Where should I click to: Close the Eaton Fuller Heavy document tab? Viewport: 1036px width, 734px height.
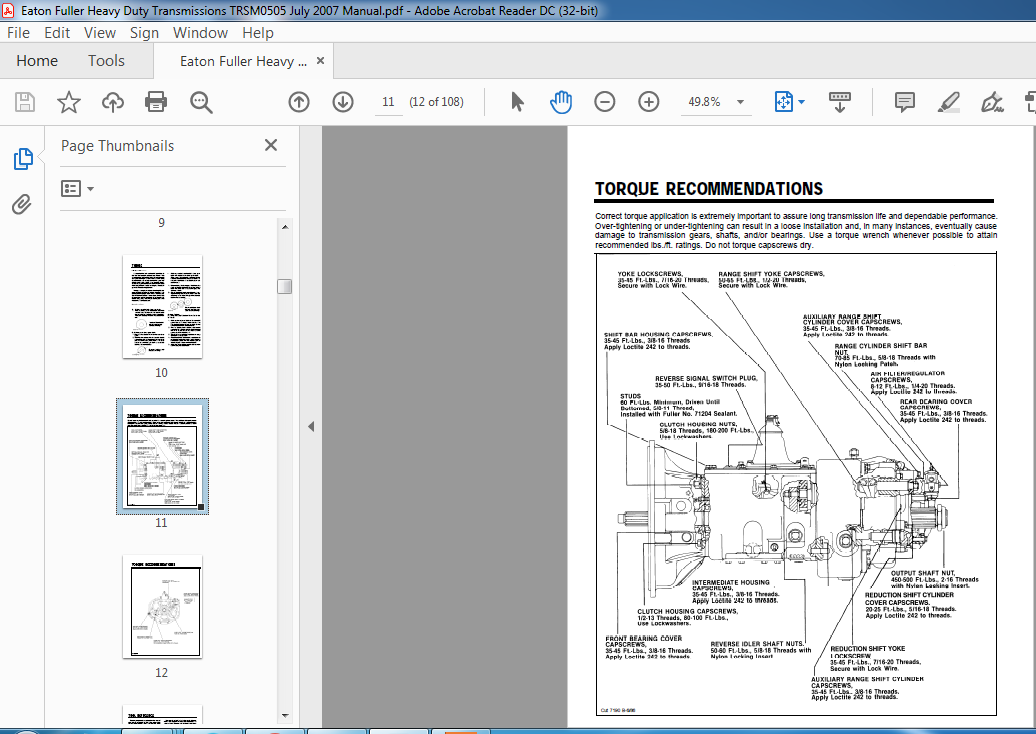pos(320,61)
